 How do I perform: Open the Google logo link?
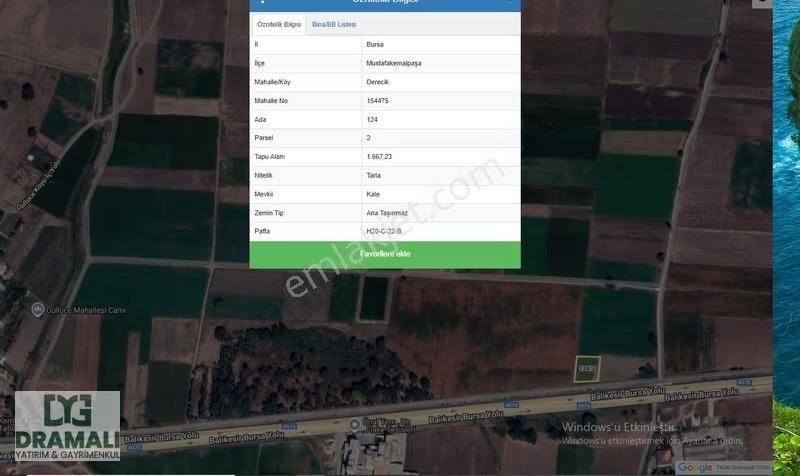point(695,467)
